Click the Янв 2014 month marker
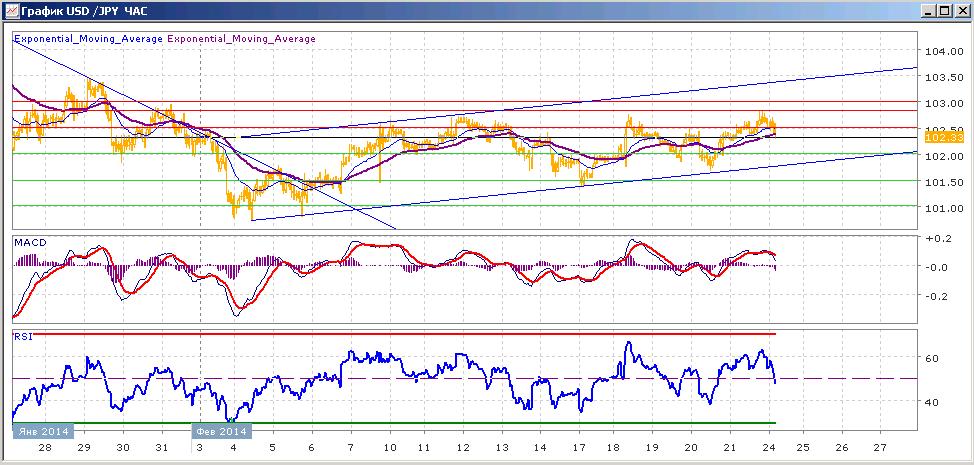 tap(43, 431)
